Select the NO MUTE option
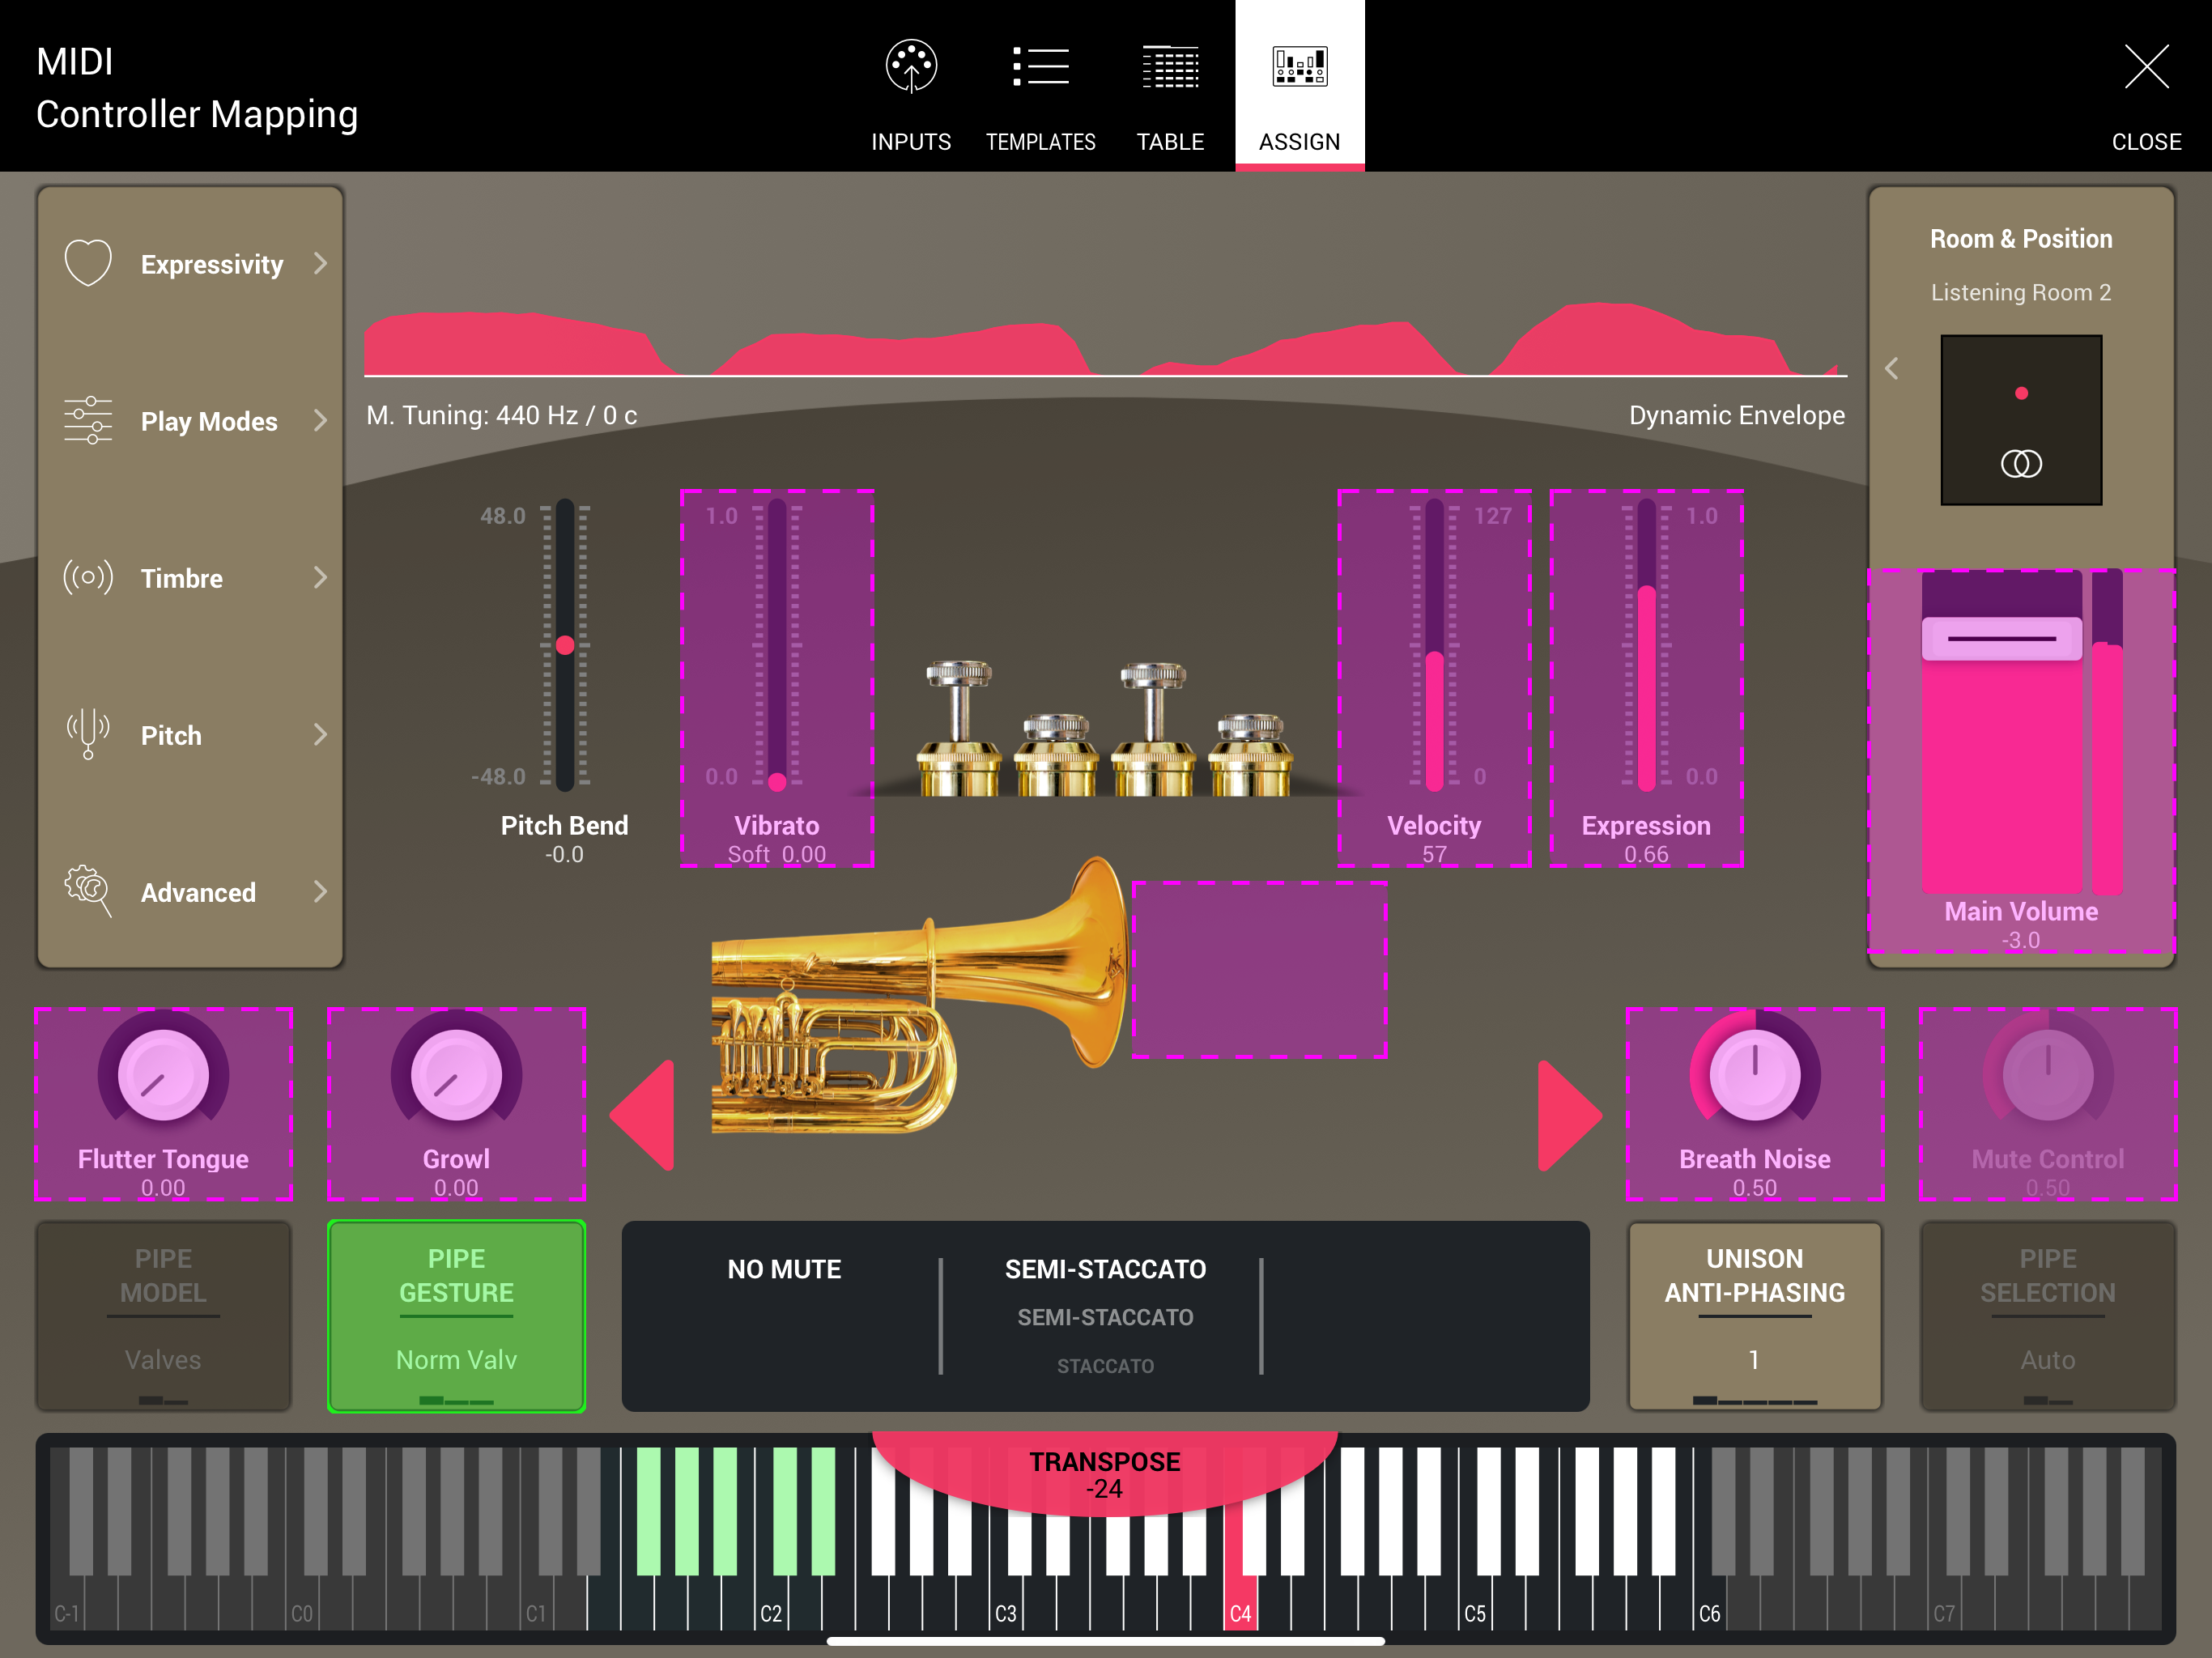This screenshot has width=2212, height=1658. (x=784, y=1269)
